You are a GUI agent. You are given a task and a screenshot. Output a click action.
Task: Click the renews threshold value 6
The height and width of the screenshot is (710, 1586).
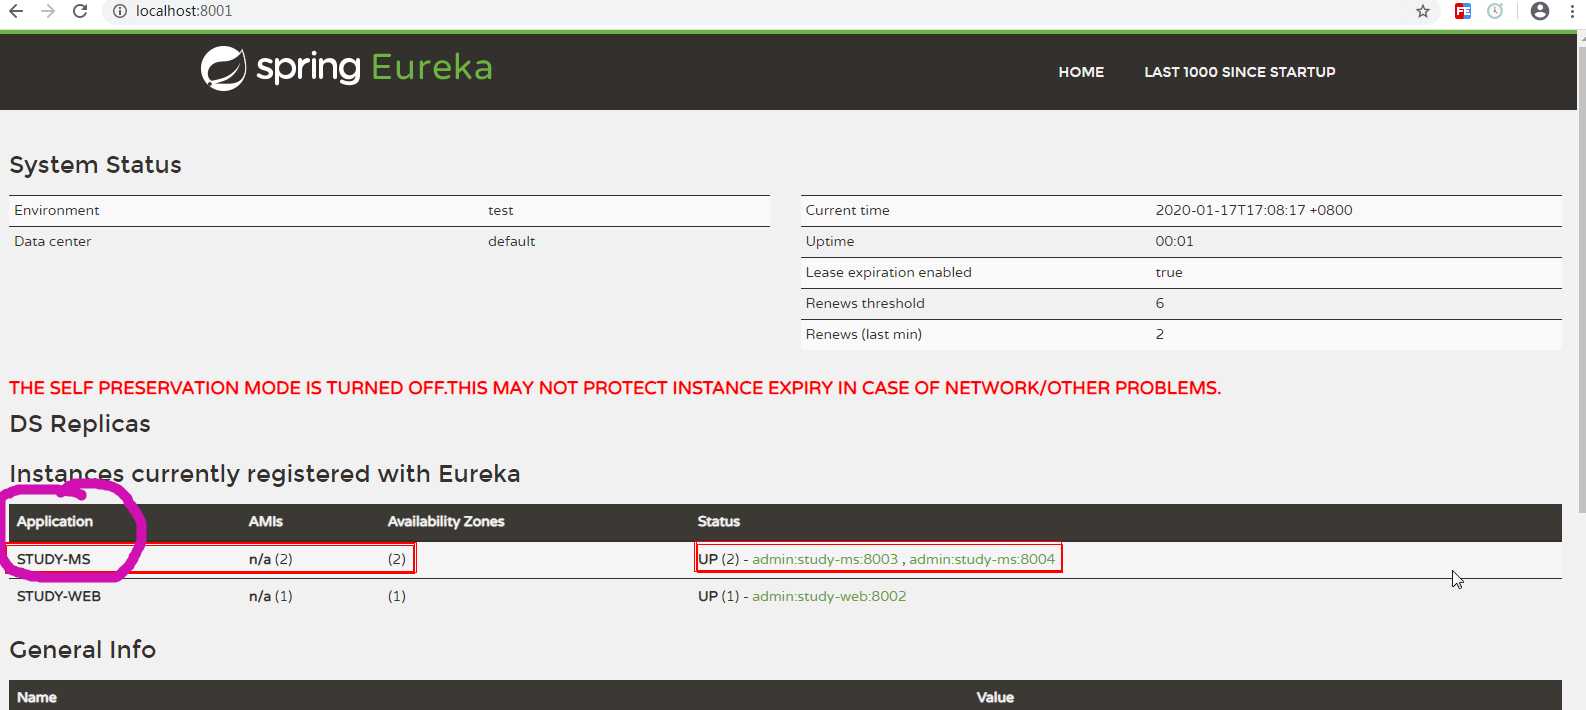(x=1160, y=303)
